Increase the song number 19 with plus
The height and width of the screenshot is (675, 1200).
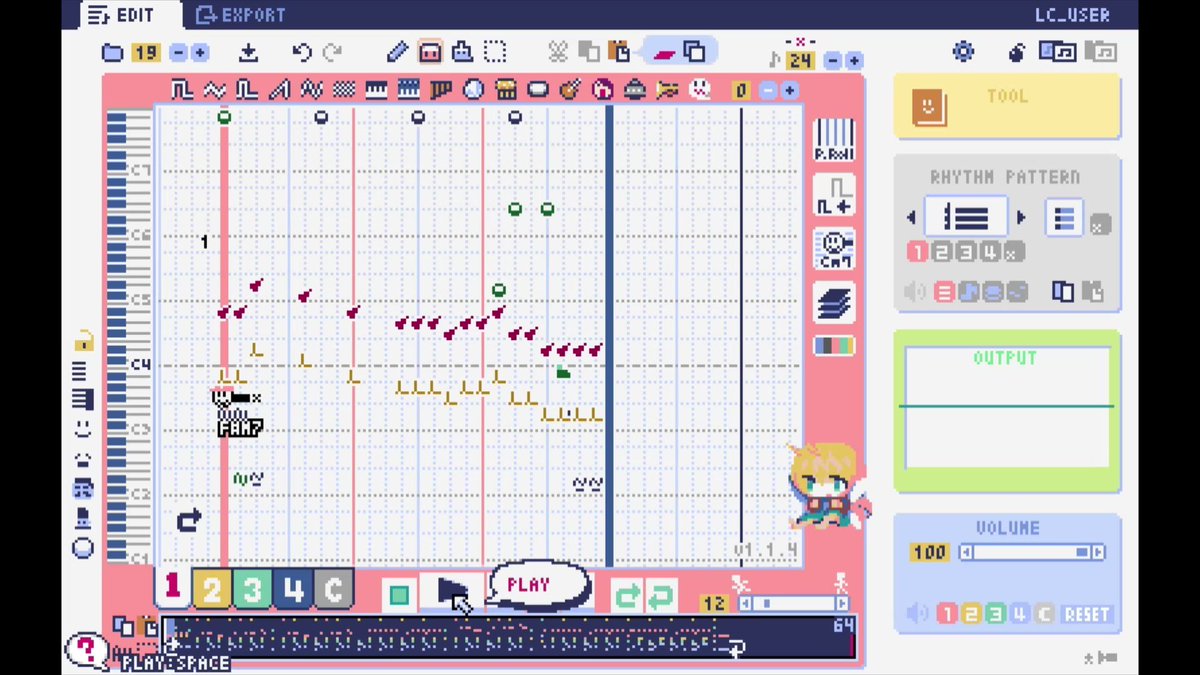[199, 53]
